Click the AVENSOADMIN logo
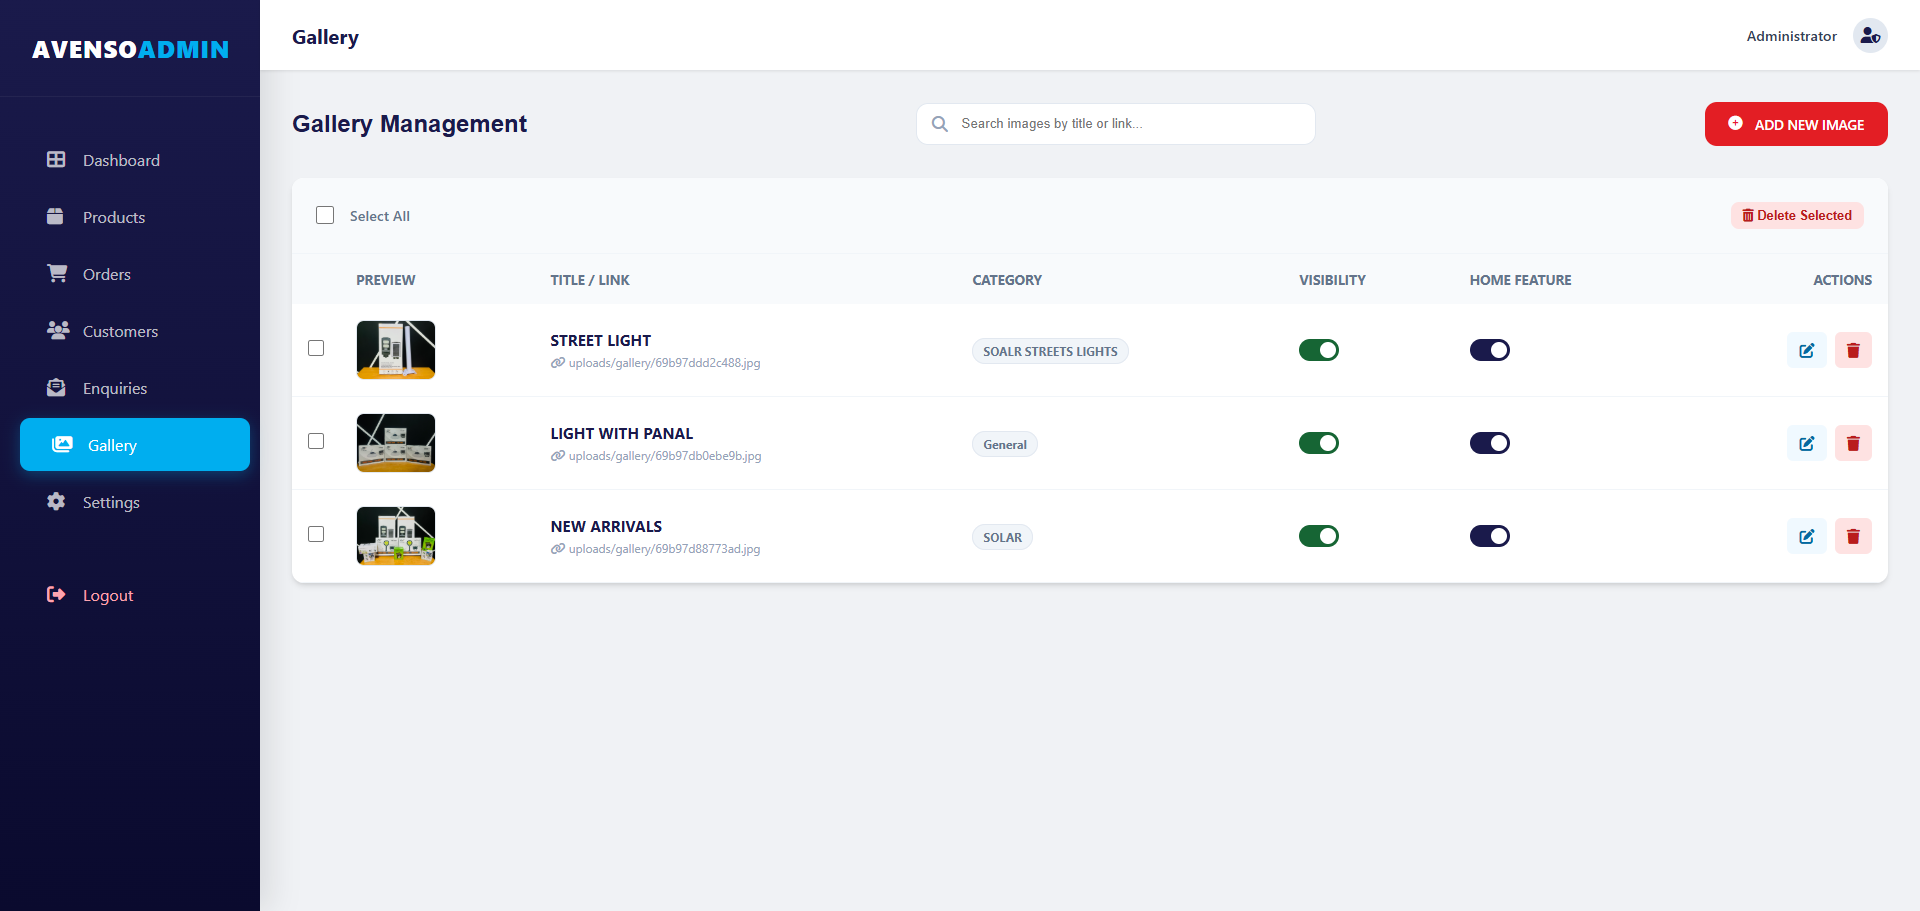The width and height of the screenshot is (1920, 911). click(130, 49)
